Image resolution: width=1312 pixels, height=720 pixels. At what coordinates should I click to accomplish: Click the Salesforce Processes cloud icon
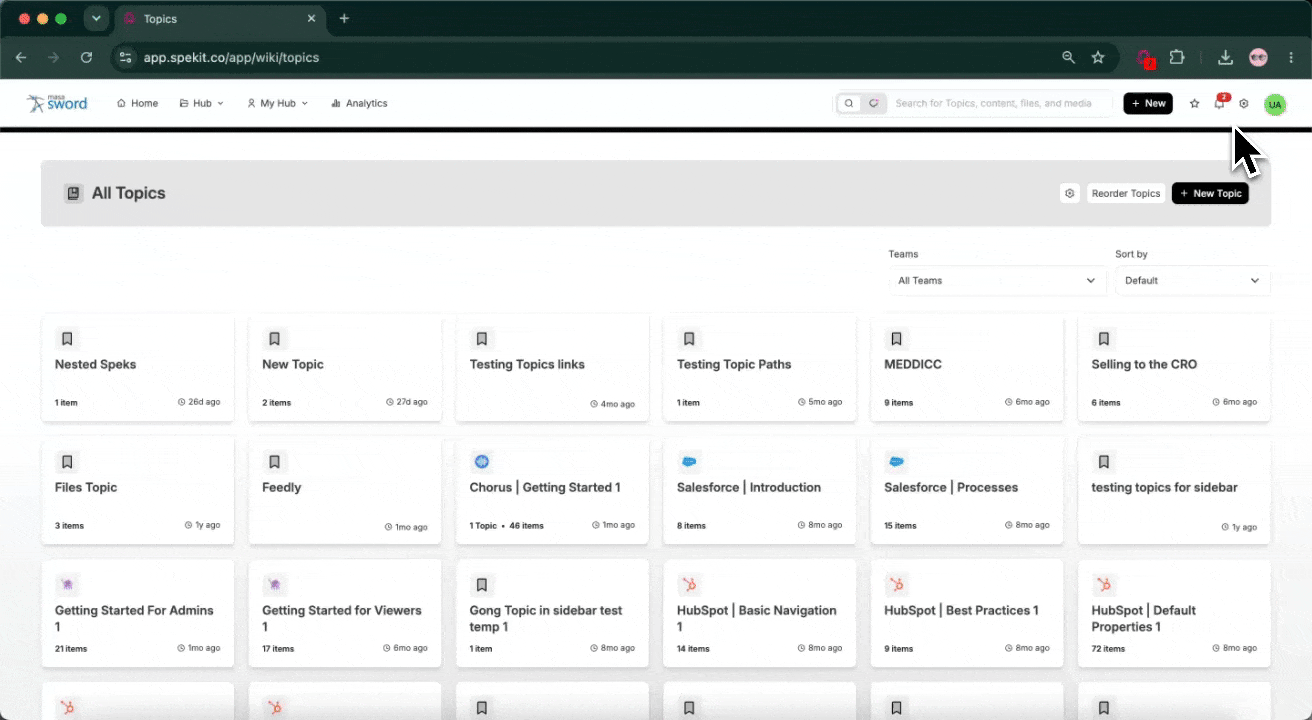[897, 462]
